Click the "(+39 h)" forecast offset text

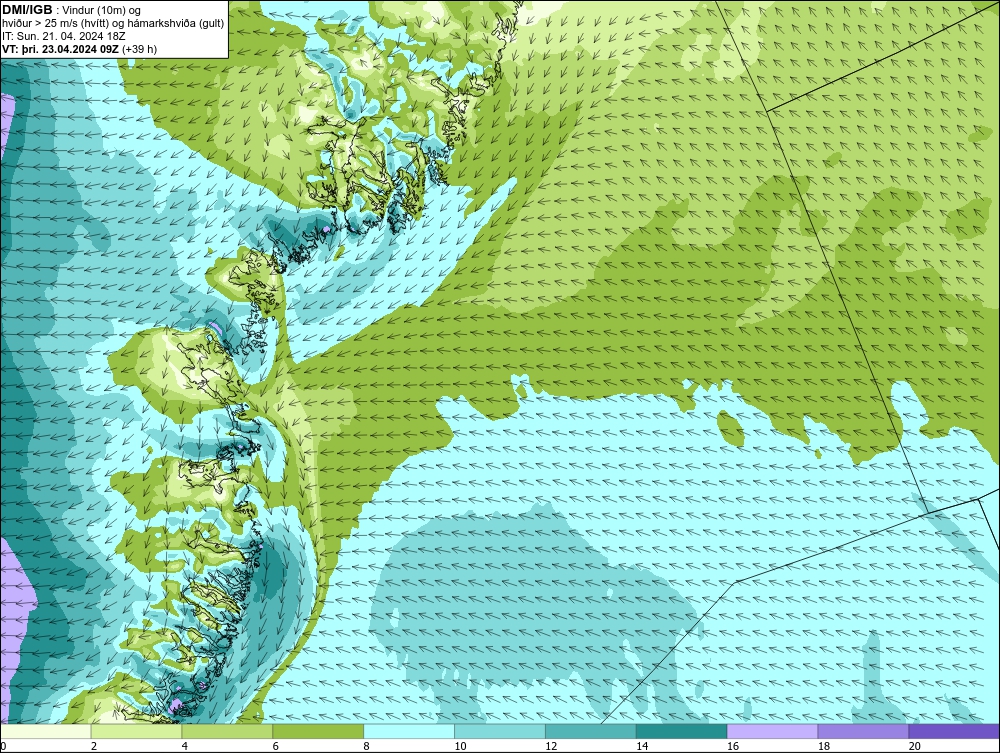tap(140, 49)
